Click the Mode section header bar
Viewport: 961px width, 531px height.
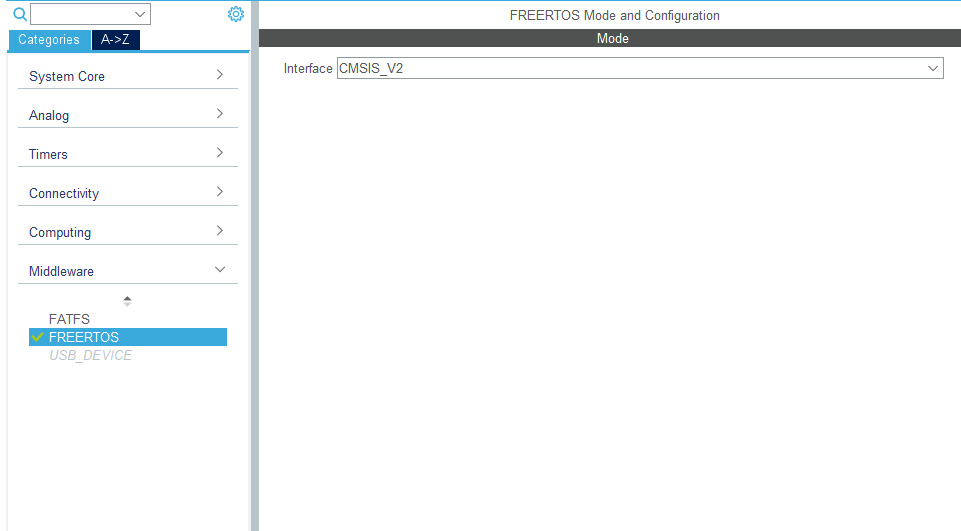coord(610,38)
